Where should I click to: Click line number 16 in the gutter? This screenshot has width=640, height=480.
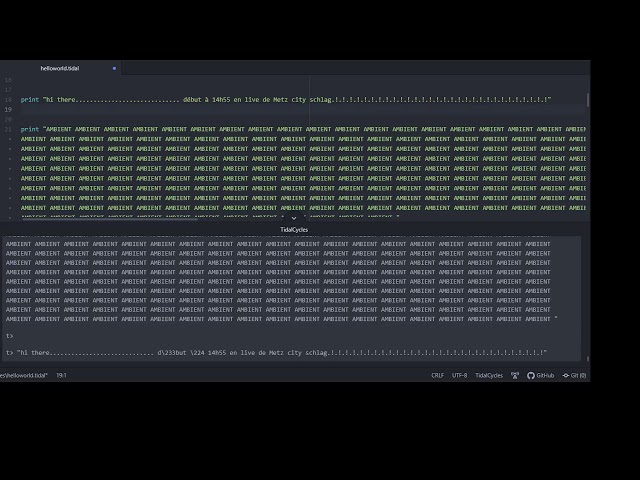[8, 80]
